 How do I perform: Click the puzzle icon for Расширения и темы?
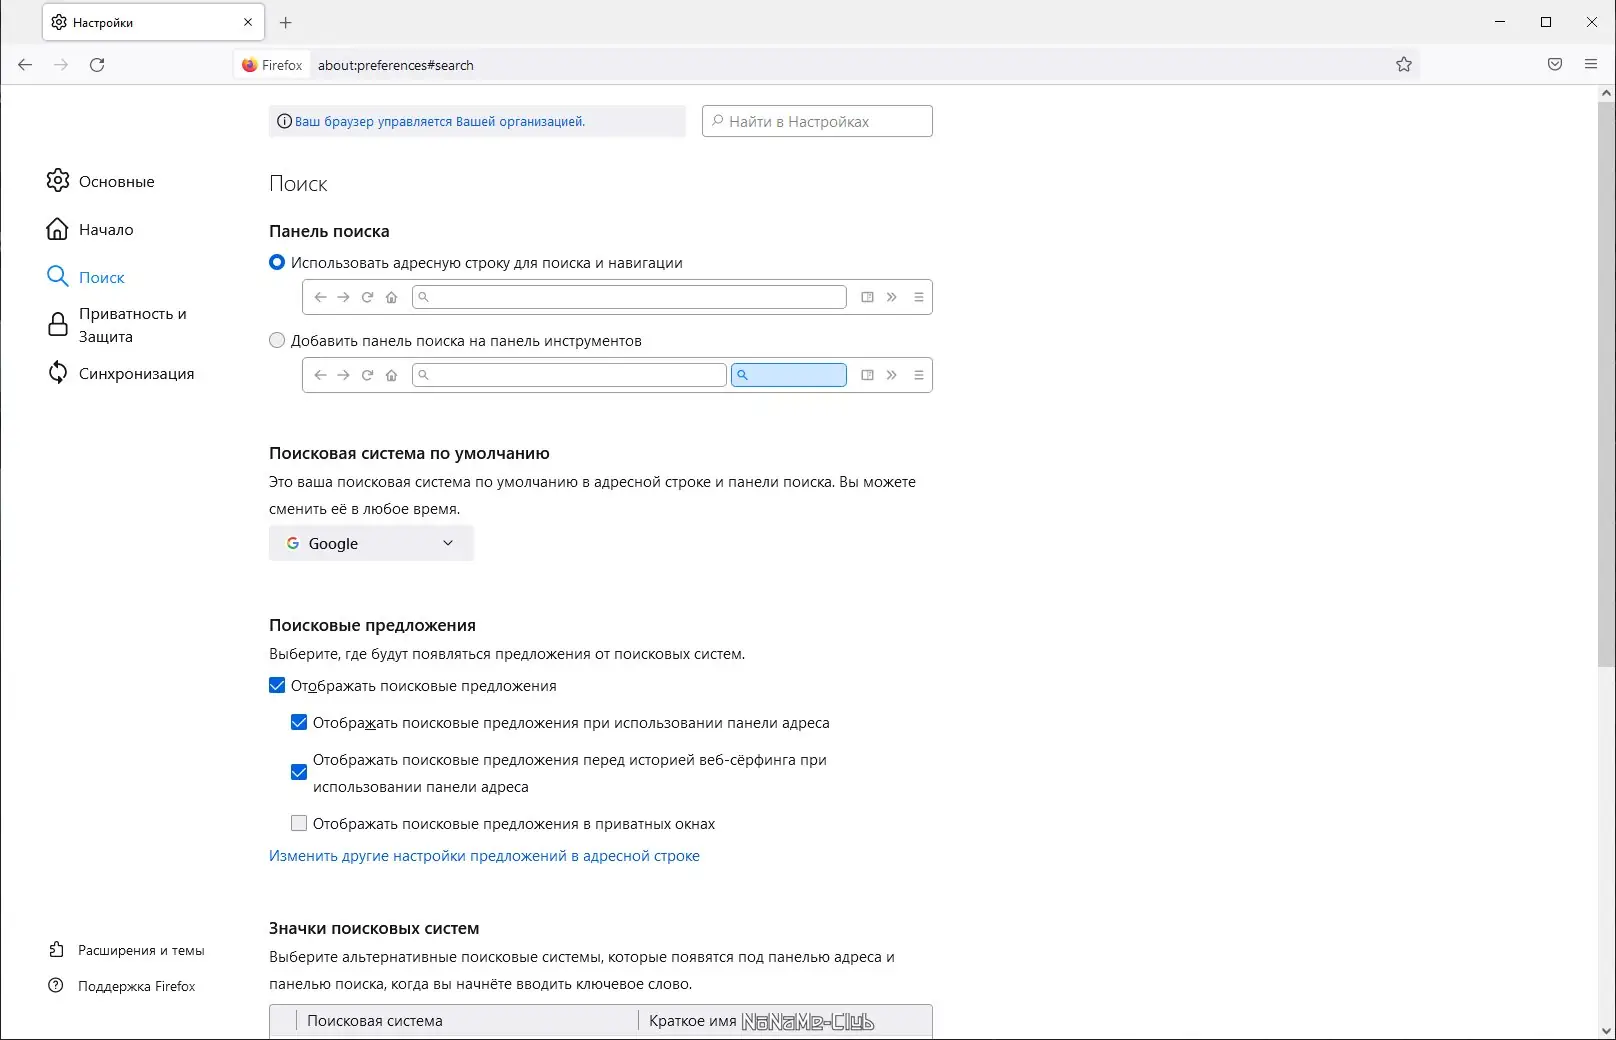pyautogui.click(x=57, y=950)
